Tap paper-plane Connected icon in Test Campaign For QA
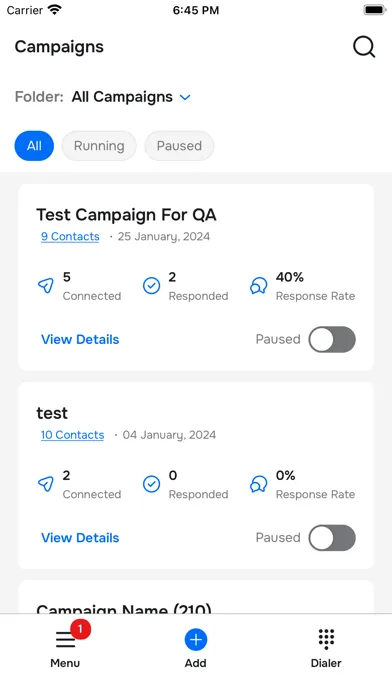 pos(46,286)
